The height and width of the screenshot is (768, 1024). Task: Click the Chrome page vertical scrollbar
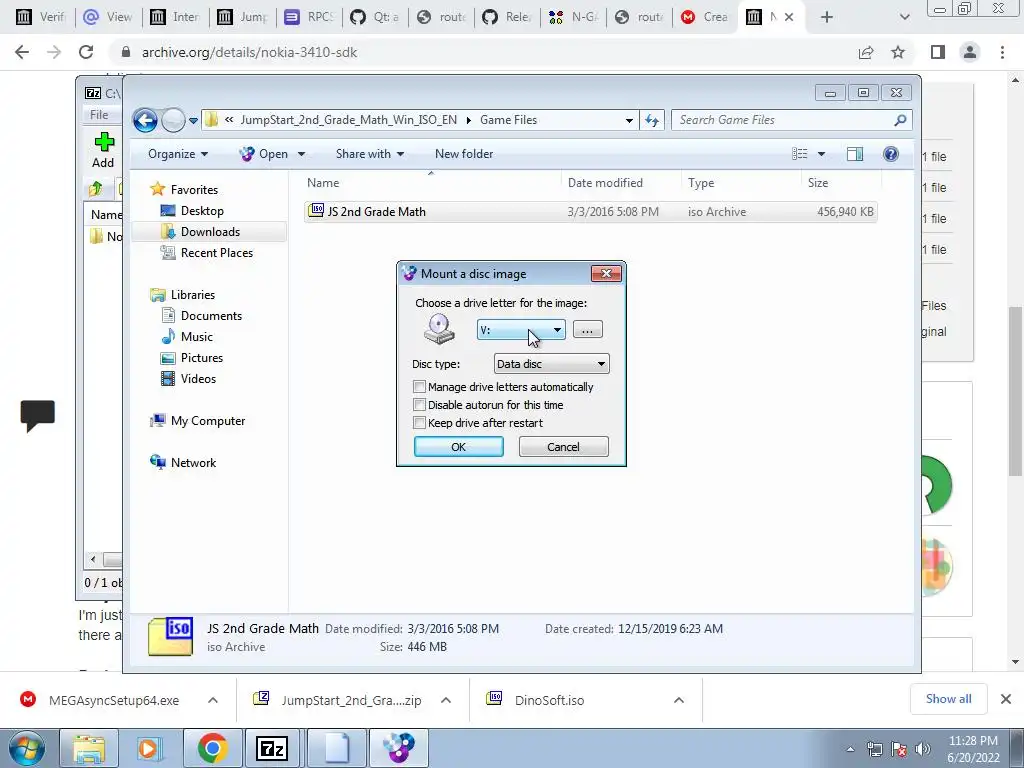[x=1015, y=392]
